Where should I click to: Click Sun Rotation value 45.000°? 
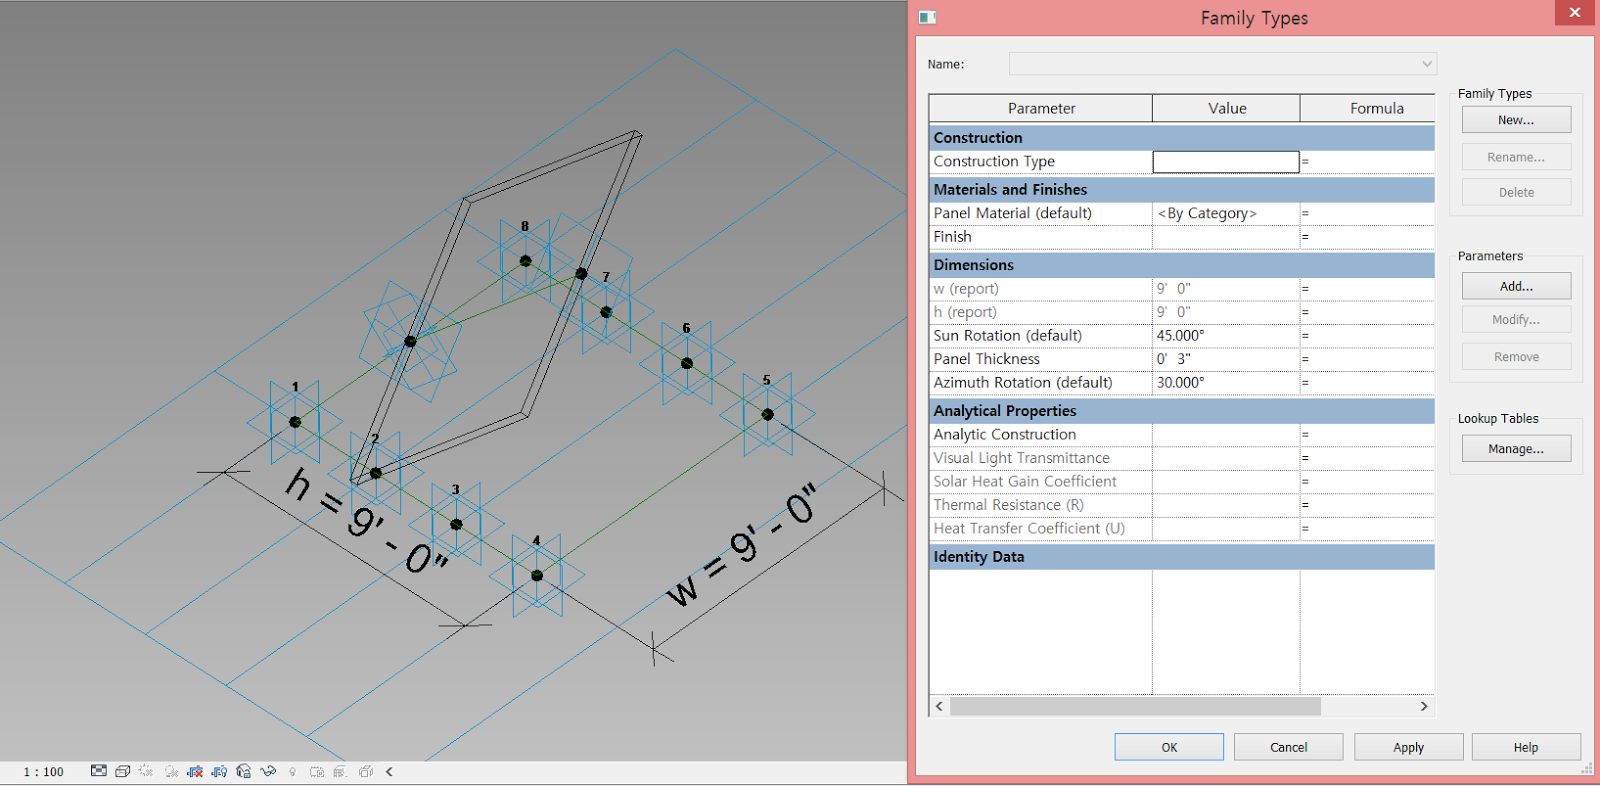(x=1226, y=336)
